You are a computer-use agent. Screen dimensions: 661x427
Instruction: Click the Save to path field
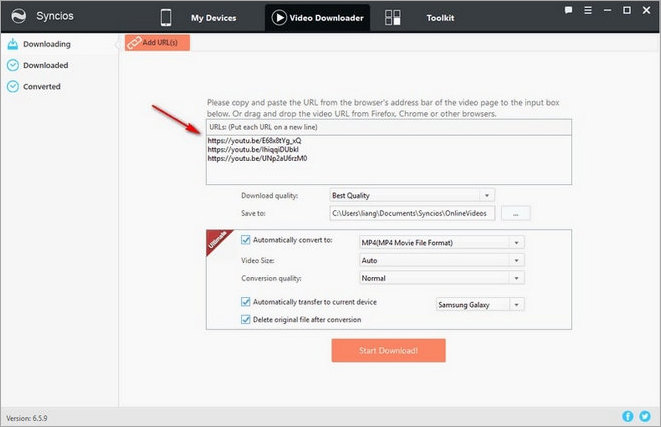(x=412, y=213)
